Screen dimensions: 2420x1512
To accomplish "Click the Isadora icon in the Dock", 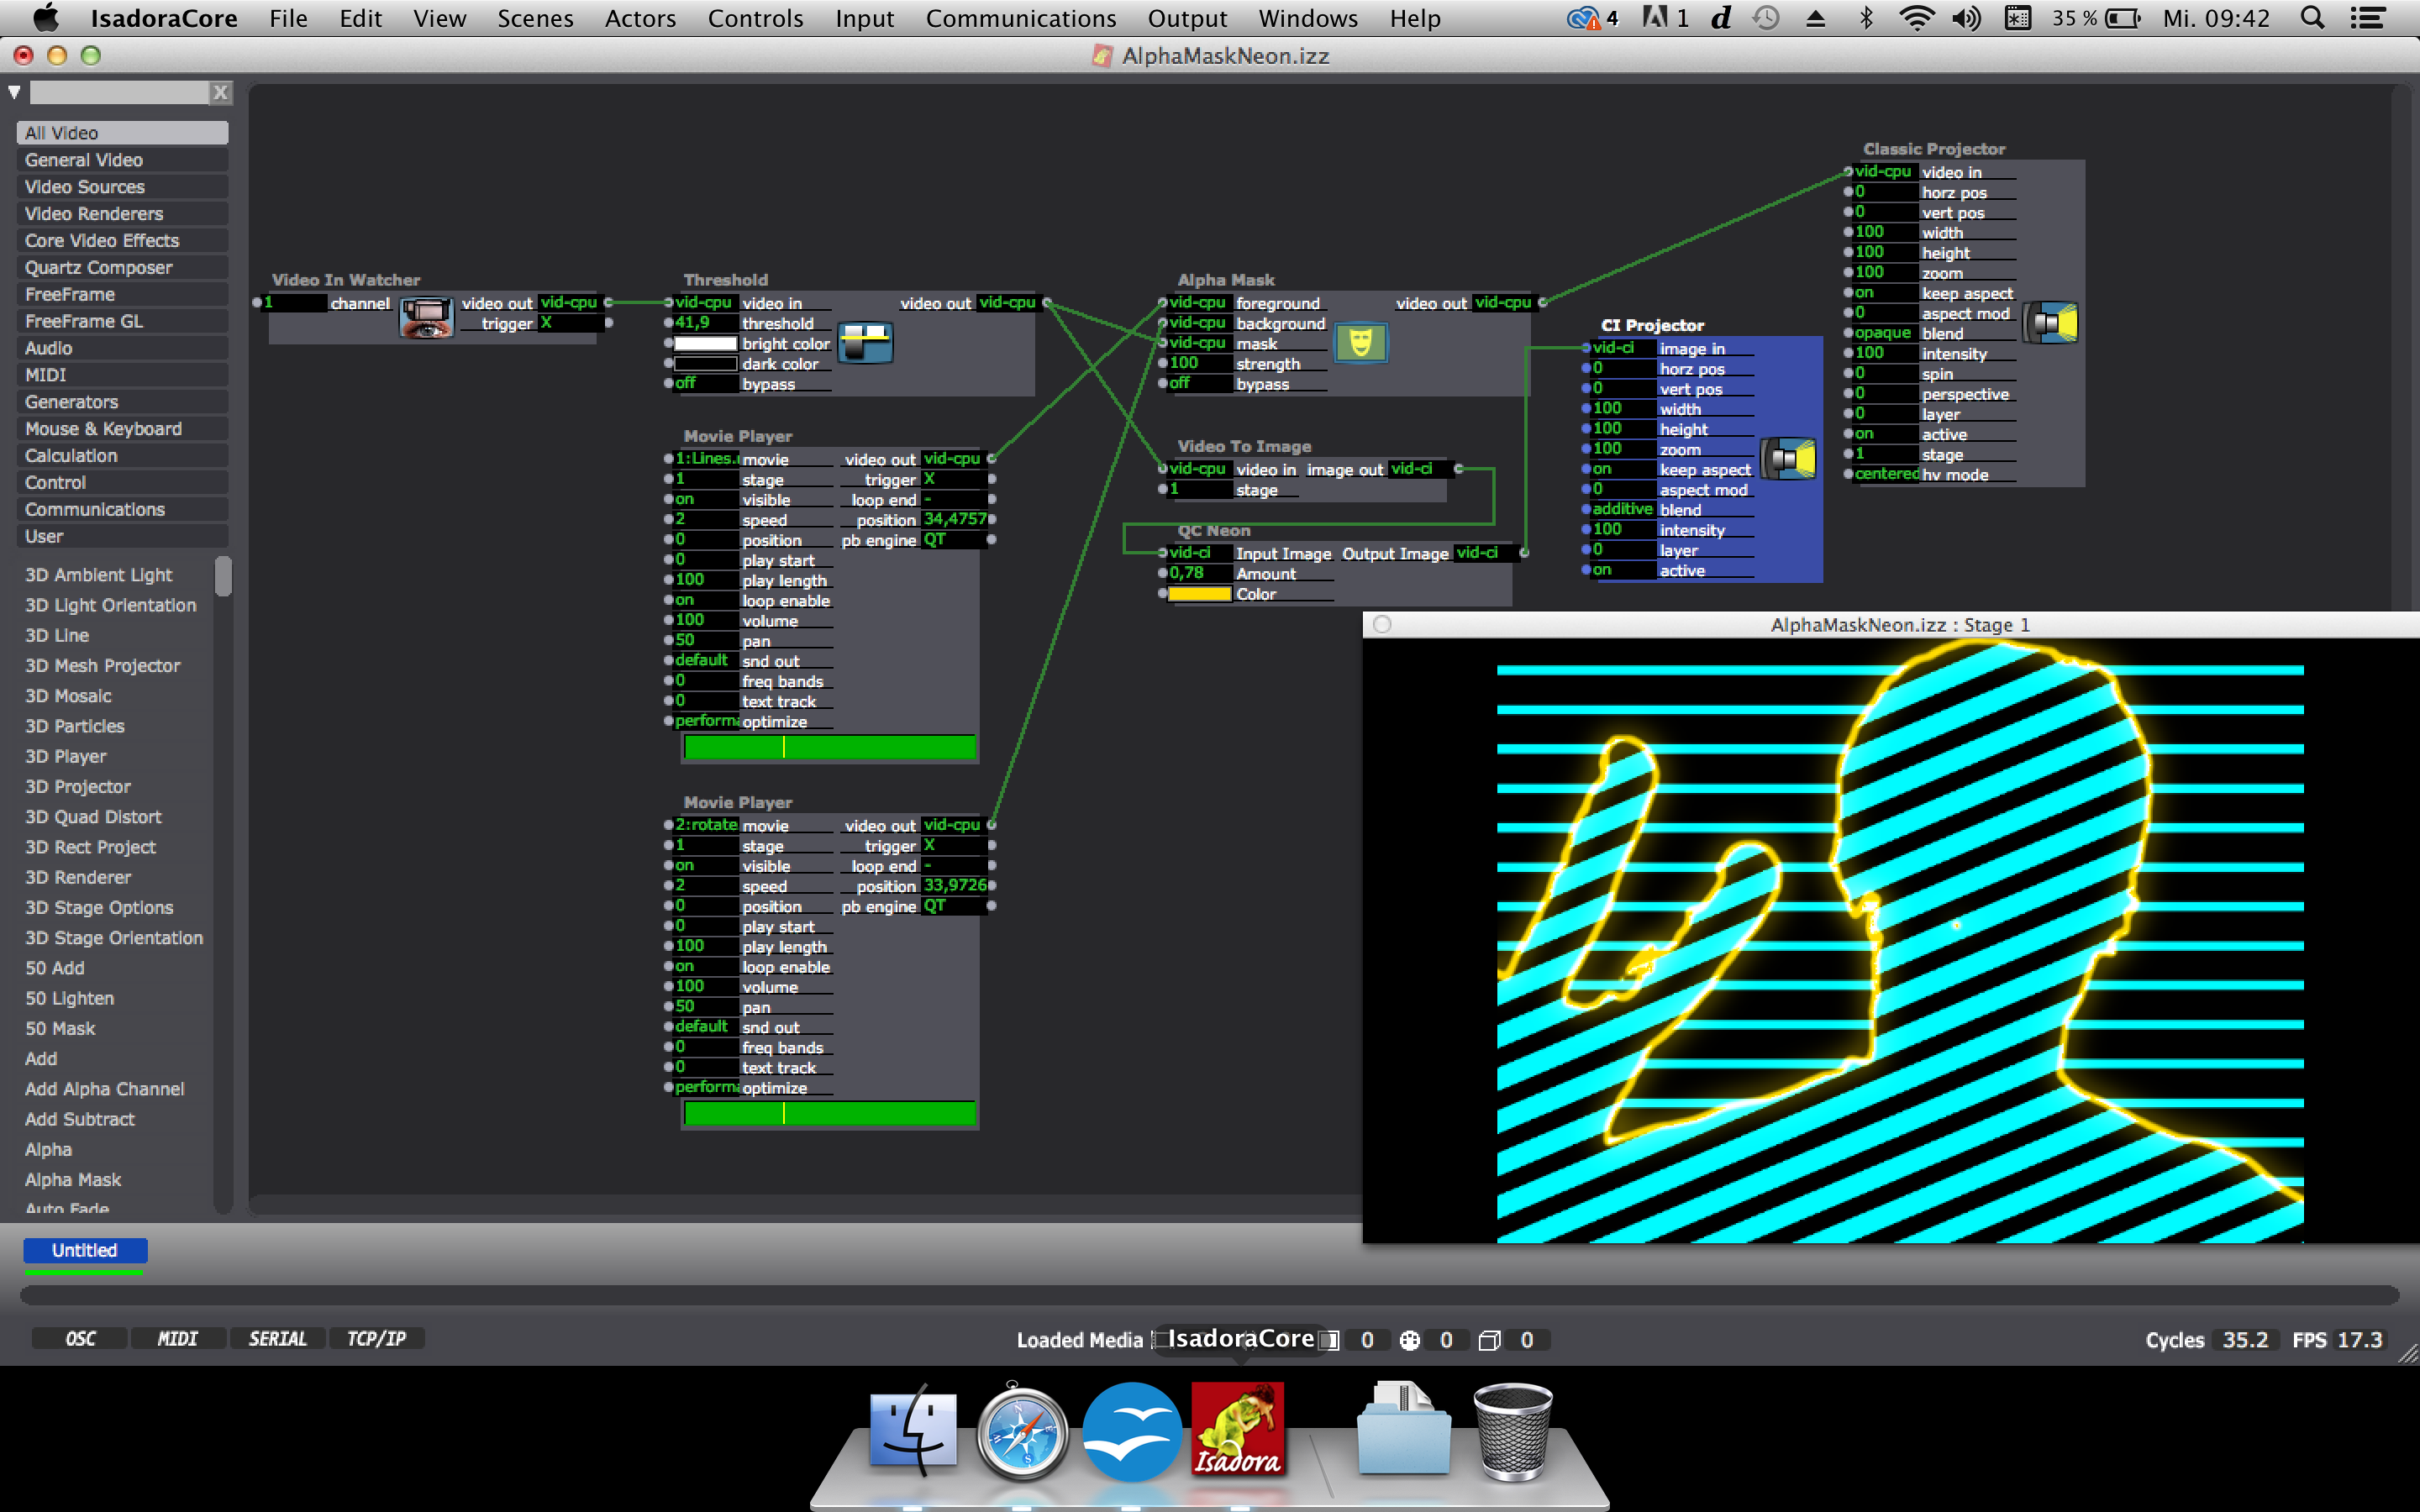I will click(x=1238, y=1430).
